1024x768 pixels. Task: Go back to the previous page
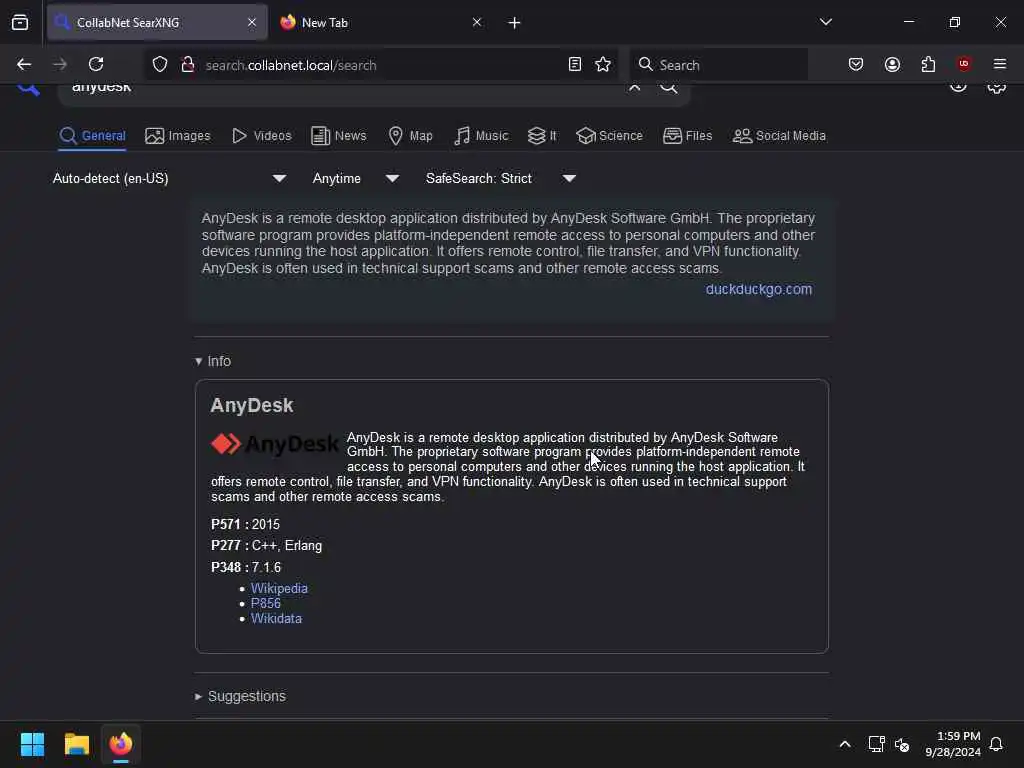point(24,64)
